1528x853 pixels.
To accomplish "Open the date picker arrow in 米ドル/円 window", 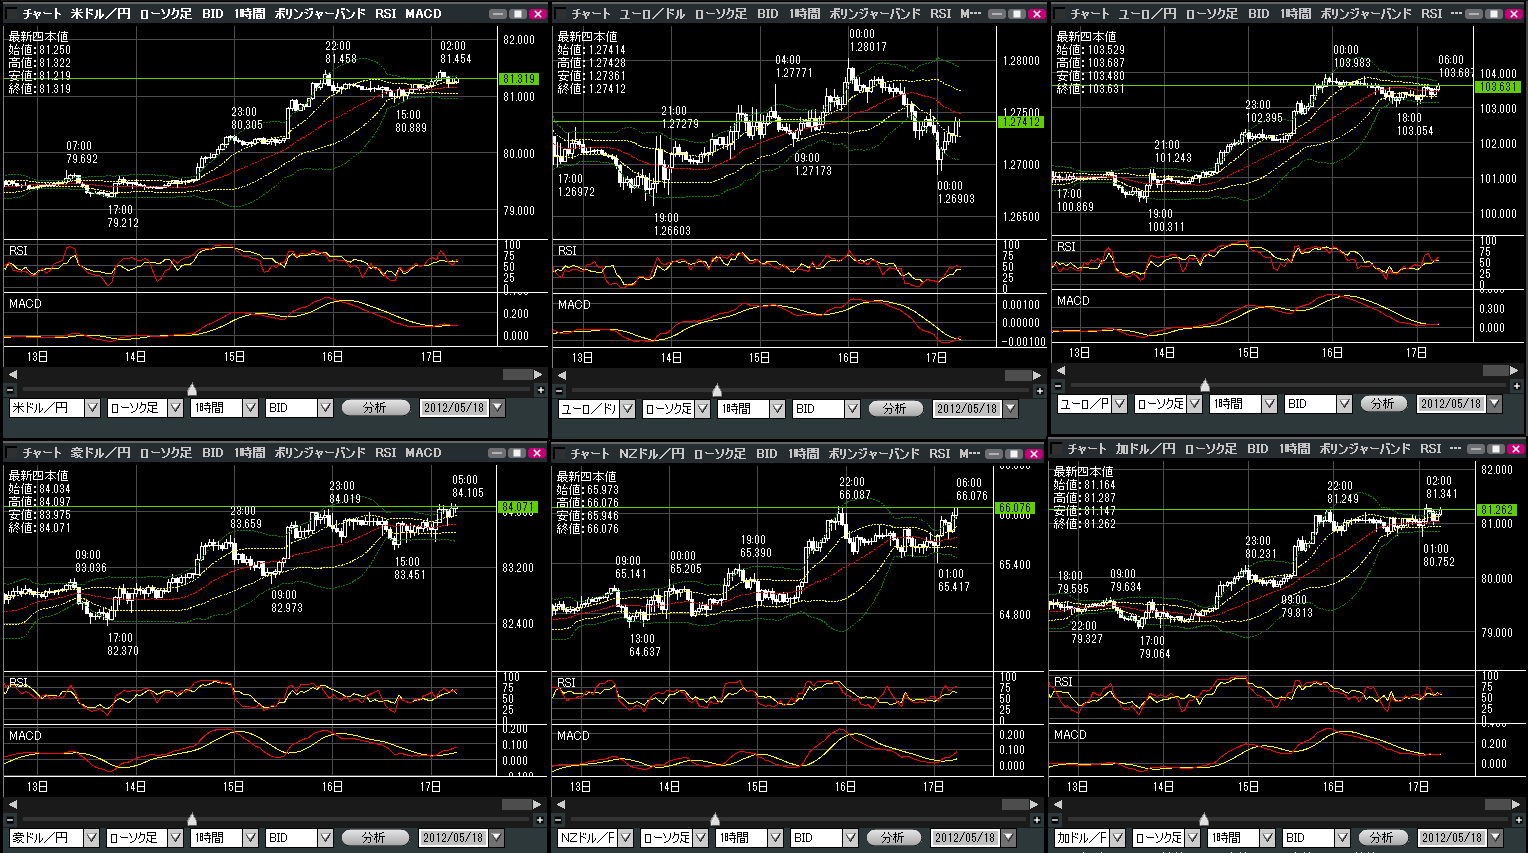I will (497, 408).
